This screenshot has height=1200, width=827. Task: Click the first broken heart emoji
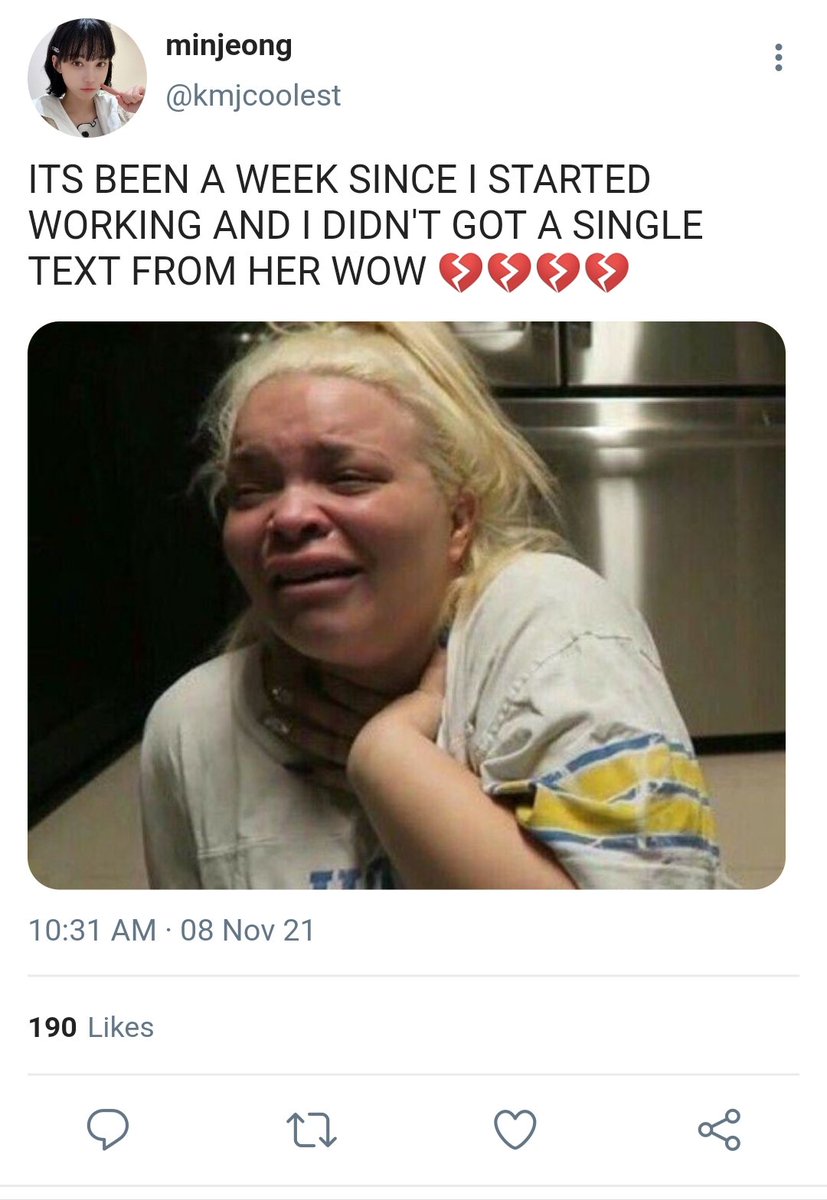pos(461,271)
